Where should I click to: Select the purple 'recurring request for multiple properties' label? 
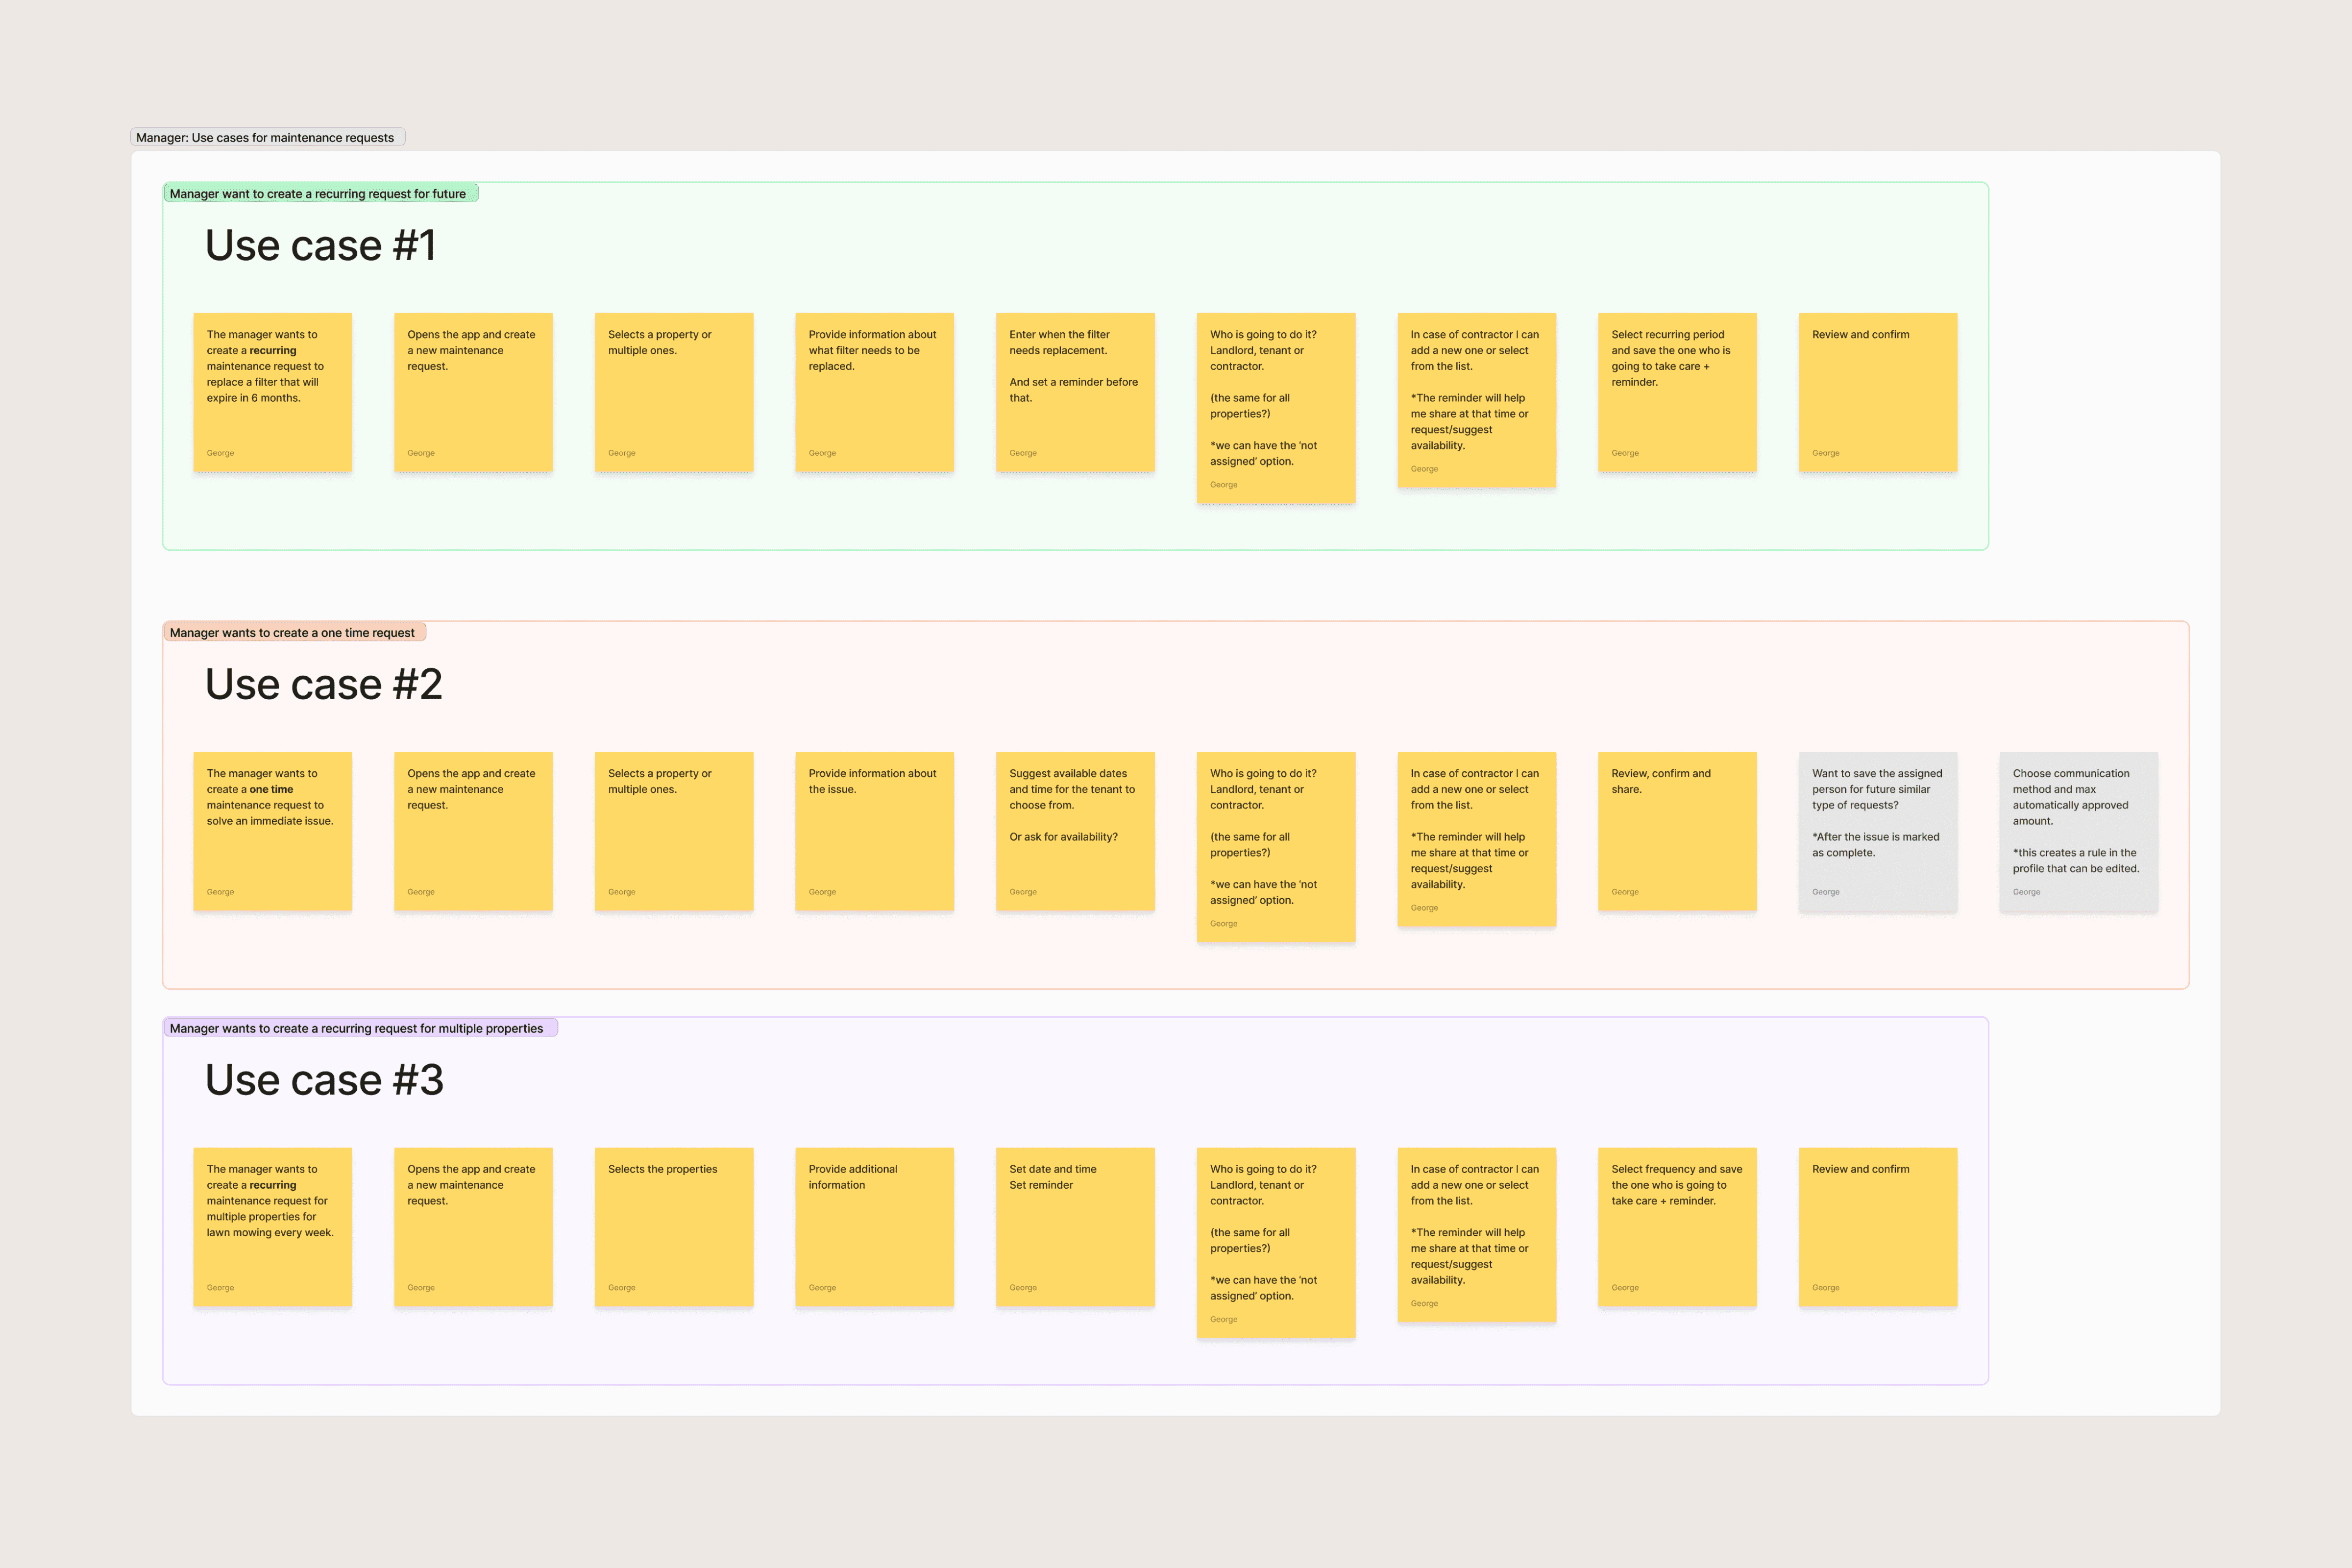[358, 1028]
